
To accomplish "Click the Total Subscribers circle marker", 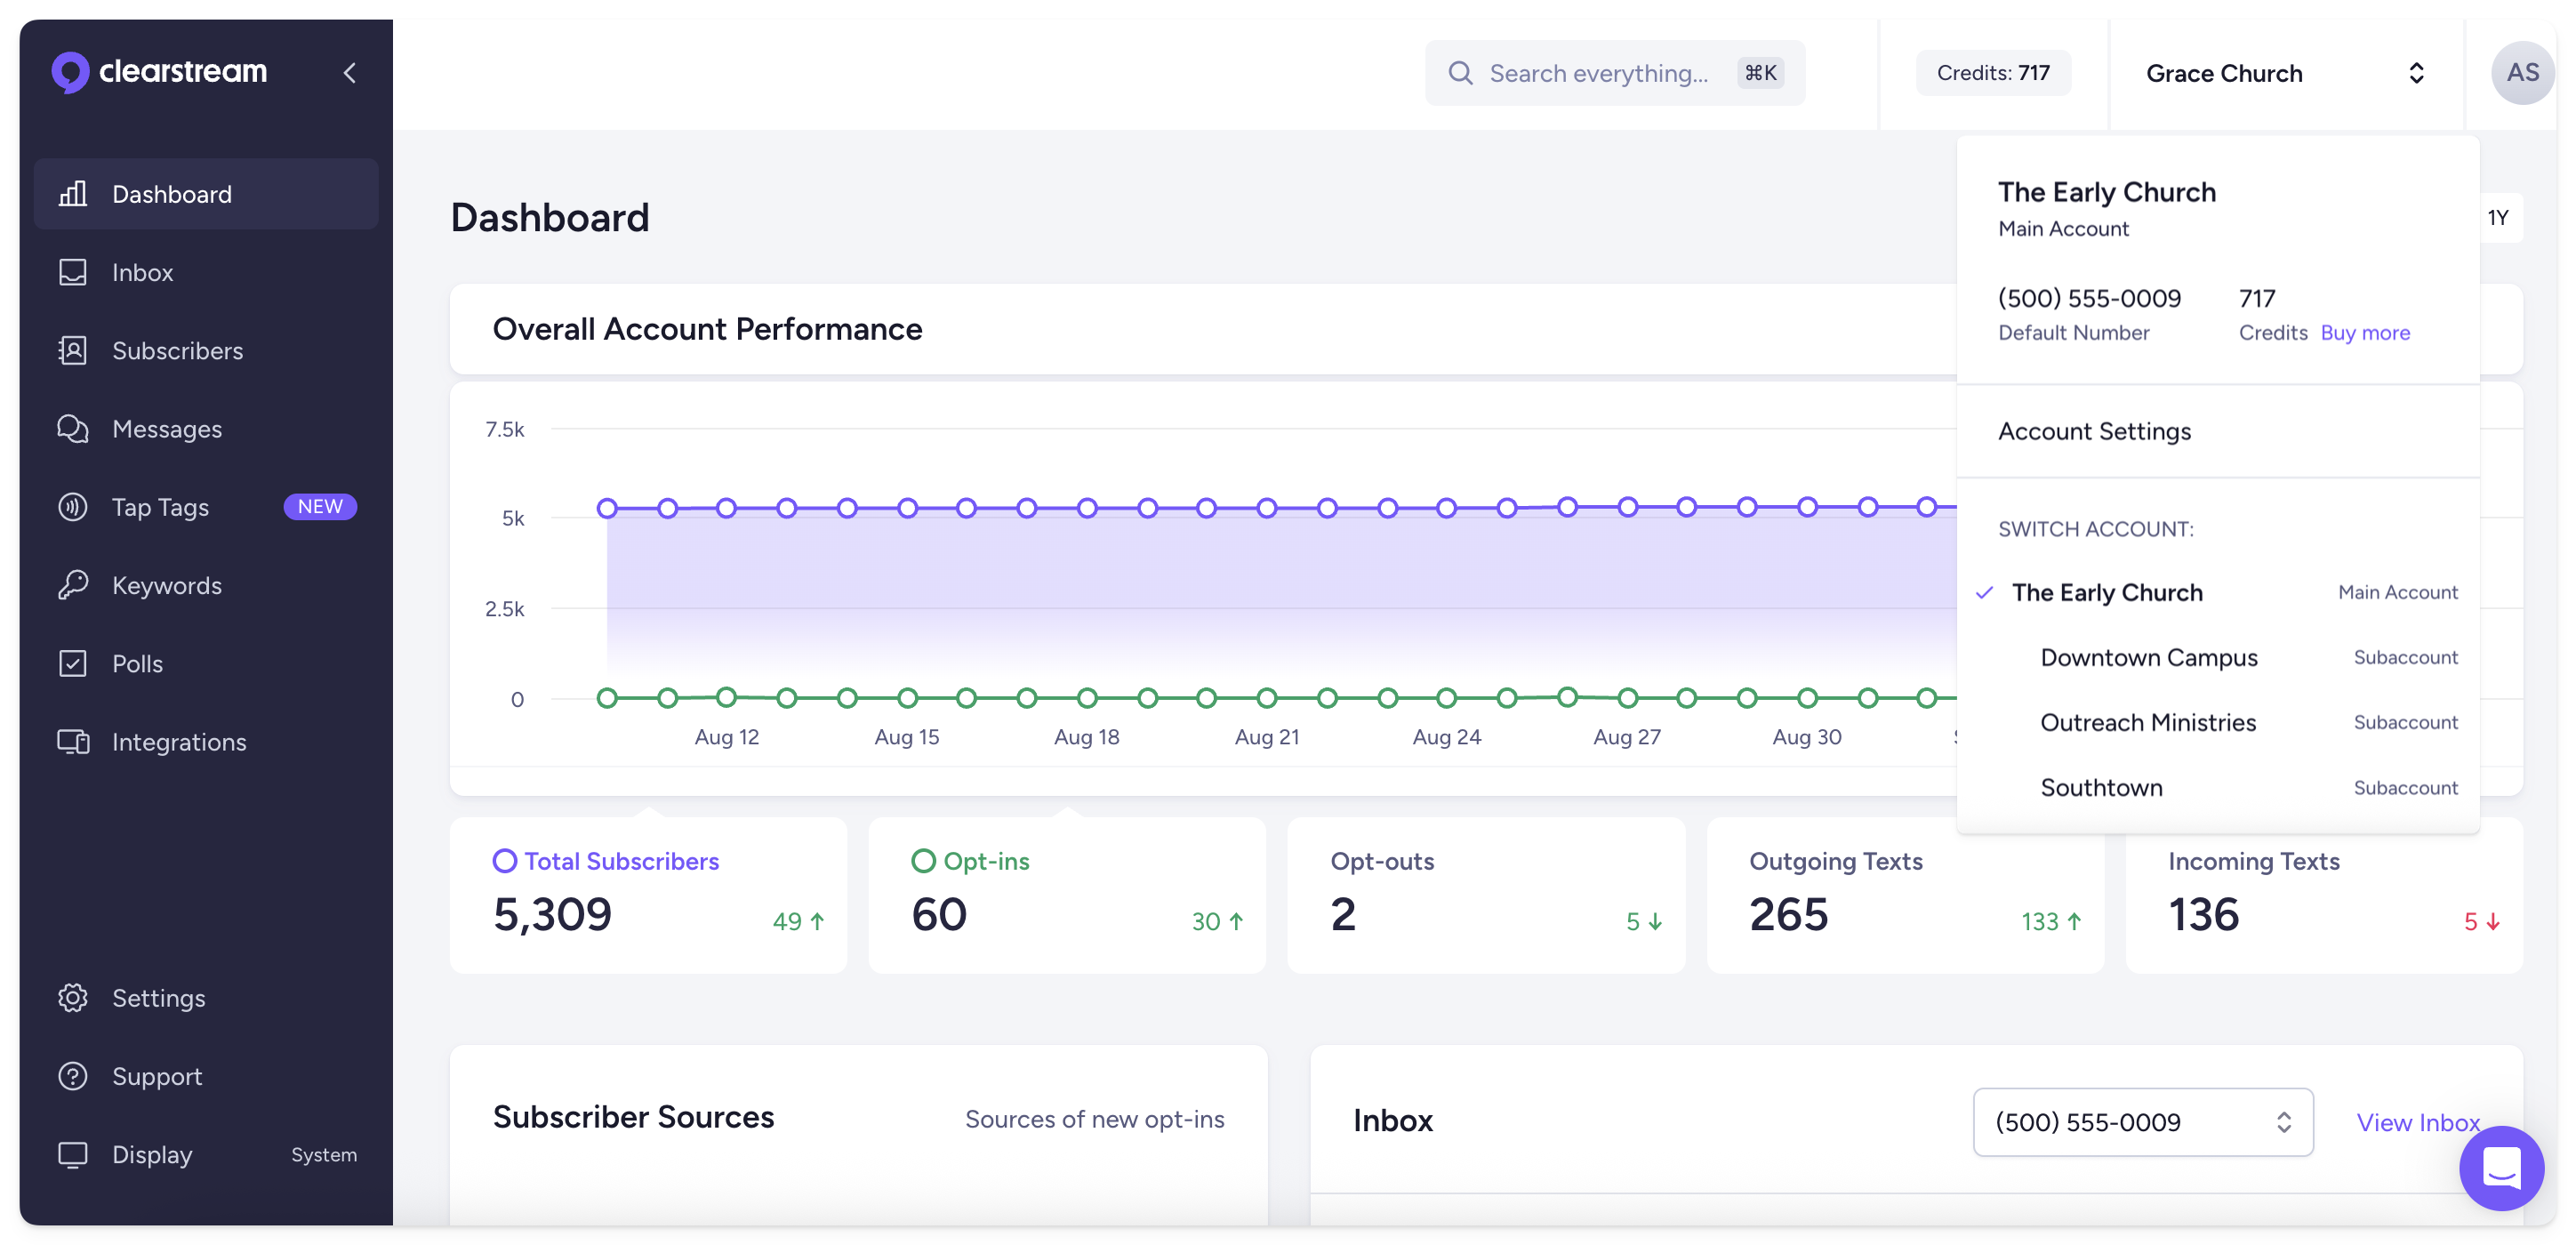I will click(505, 861).
